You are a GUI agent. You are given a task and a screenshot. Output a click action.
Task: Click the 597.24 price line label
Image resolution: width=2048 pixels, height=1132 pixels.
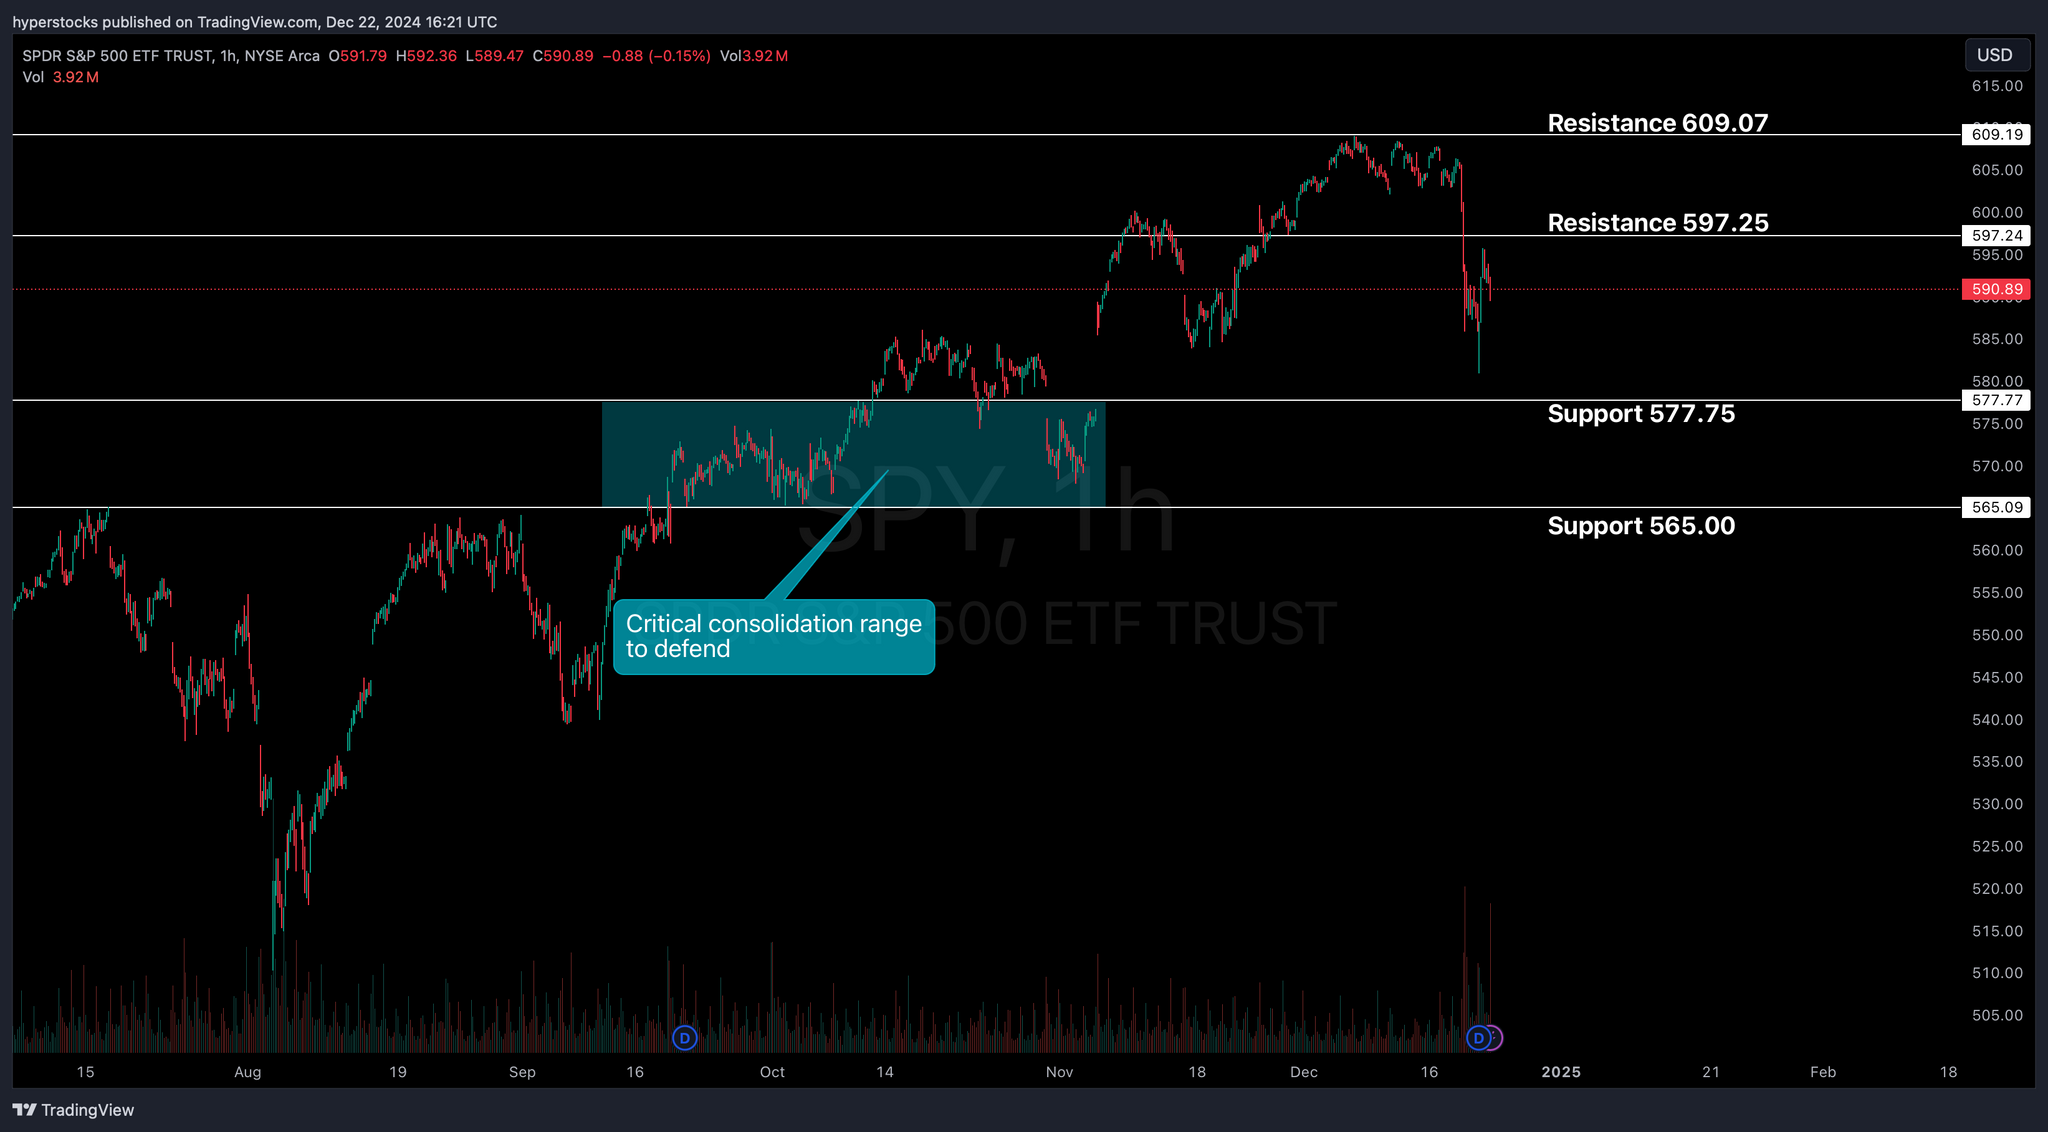click(1996, 236)
